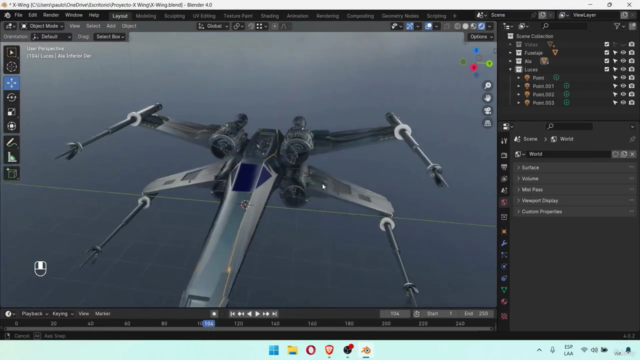Open the Modifiers wrench tab

(x=504, y=243)
